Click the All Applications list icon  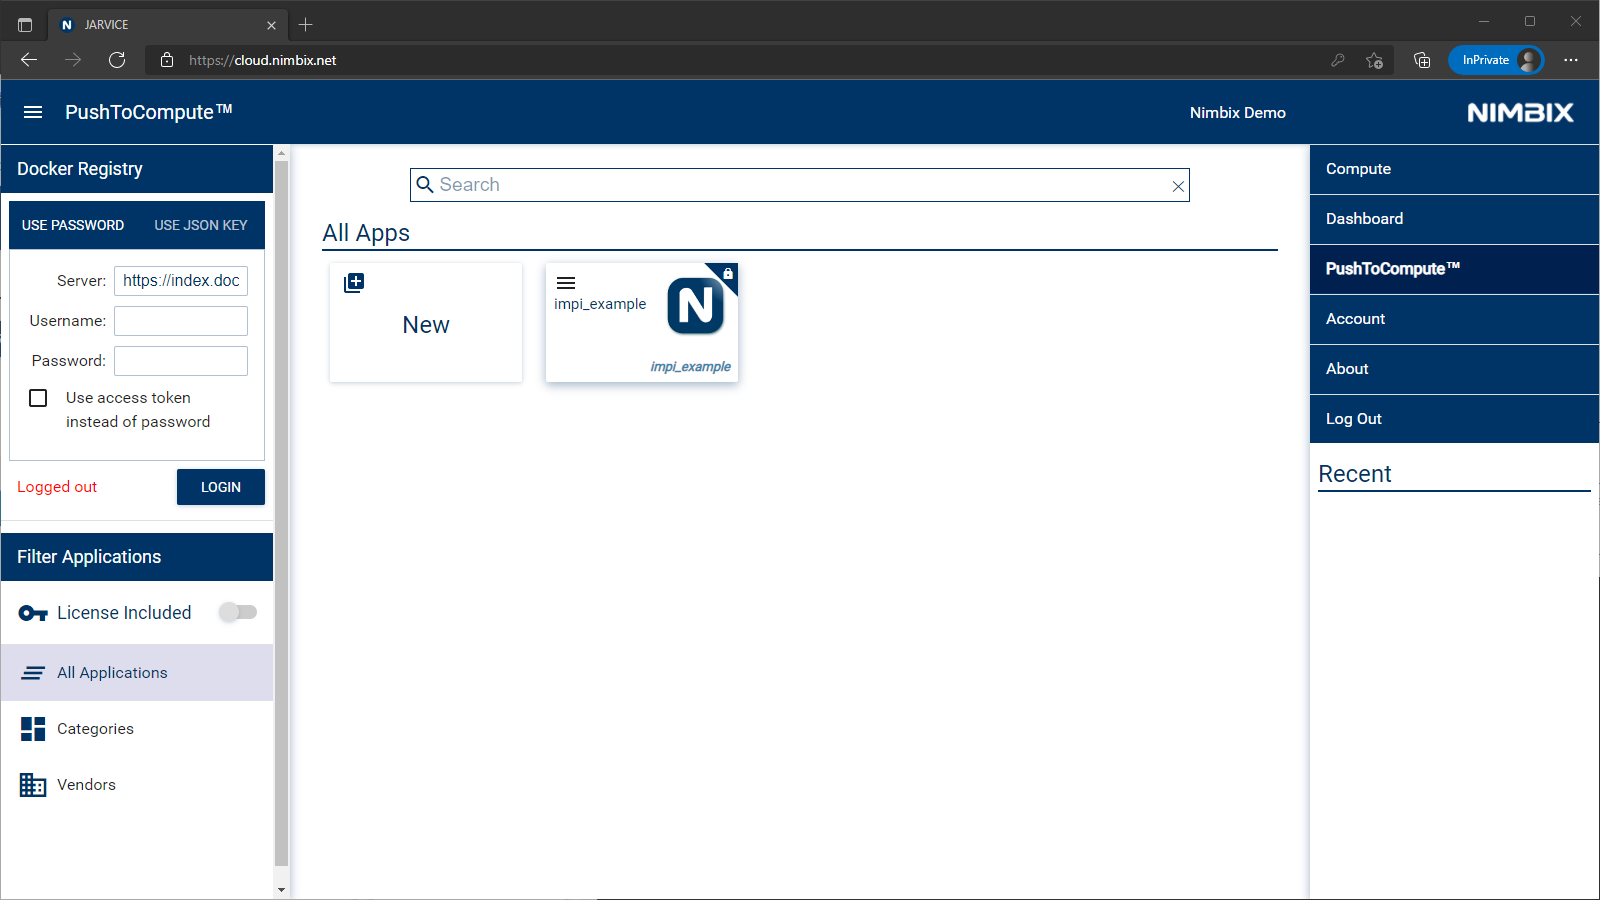tap(33, 673)
